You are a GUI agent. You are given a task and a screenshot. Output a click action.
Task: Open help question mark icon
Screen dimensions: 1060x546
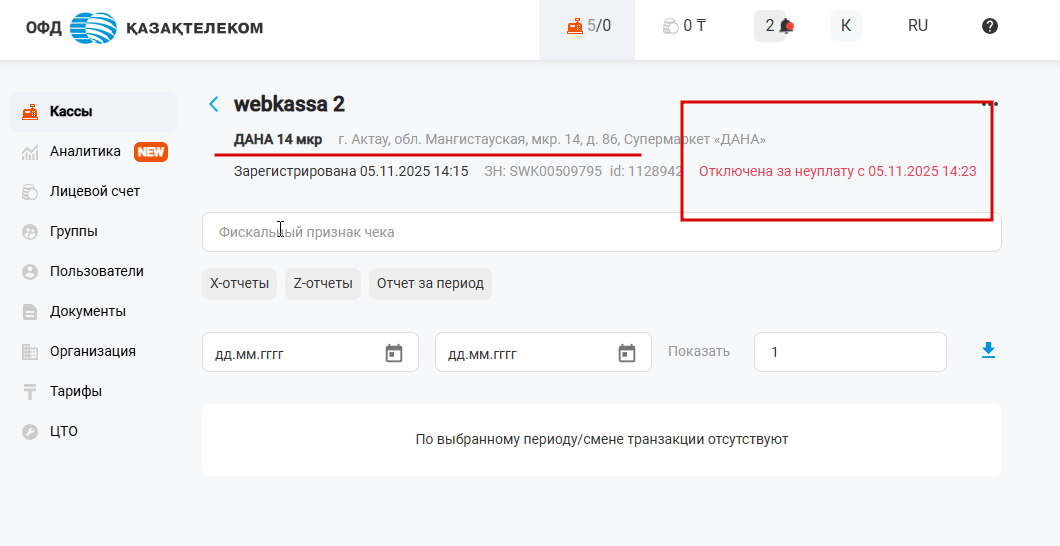coord(990,26)
